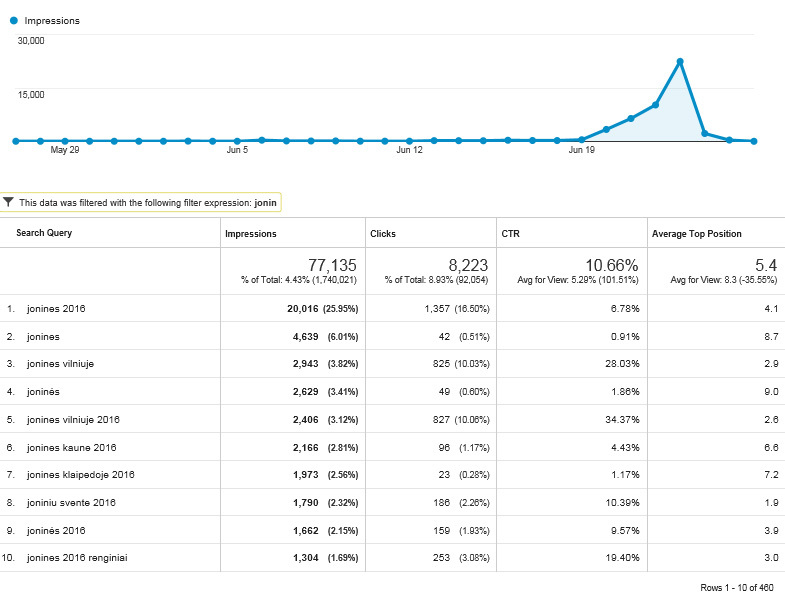Click CTR cell 19.40%
The width and height of the screenshot is (785, 600).
pyautogui.click(x=622, y=558)
